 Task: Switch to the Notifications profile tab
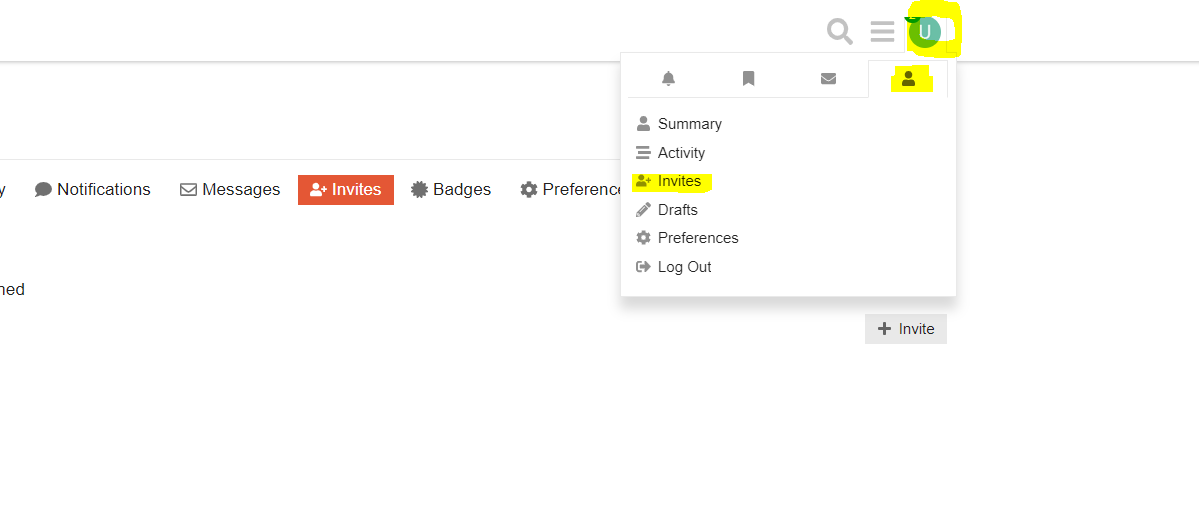[x=93, y=189]
